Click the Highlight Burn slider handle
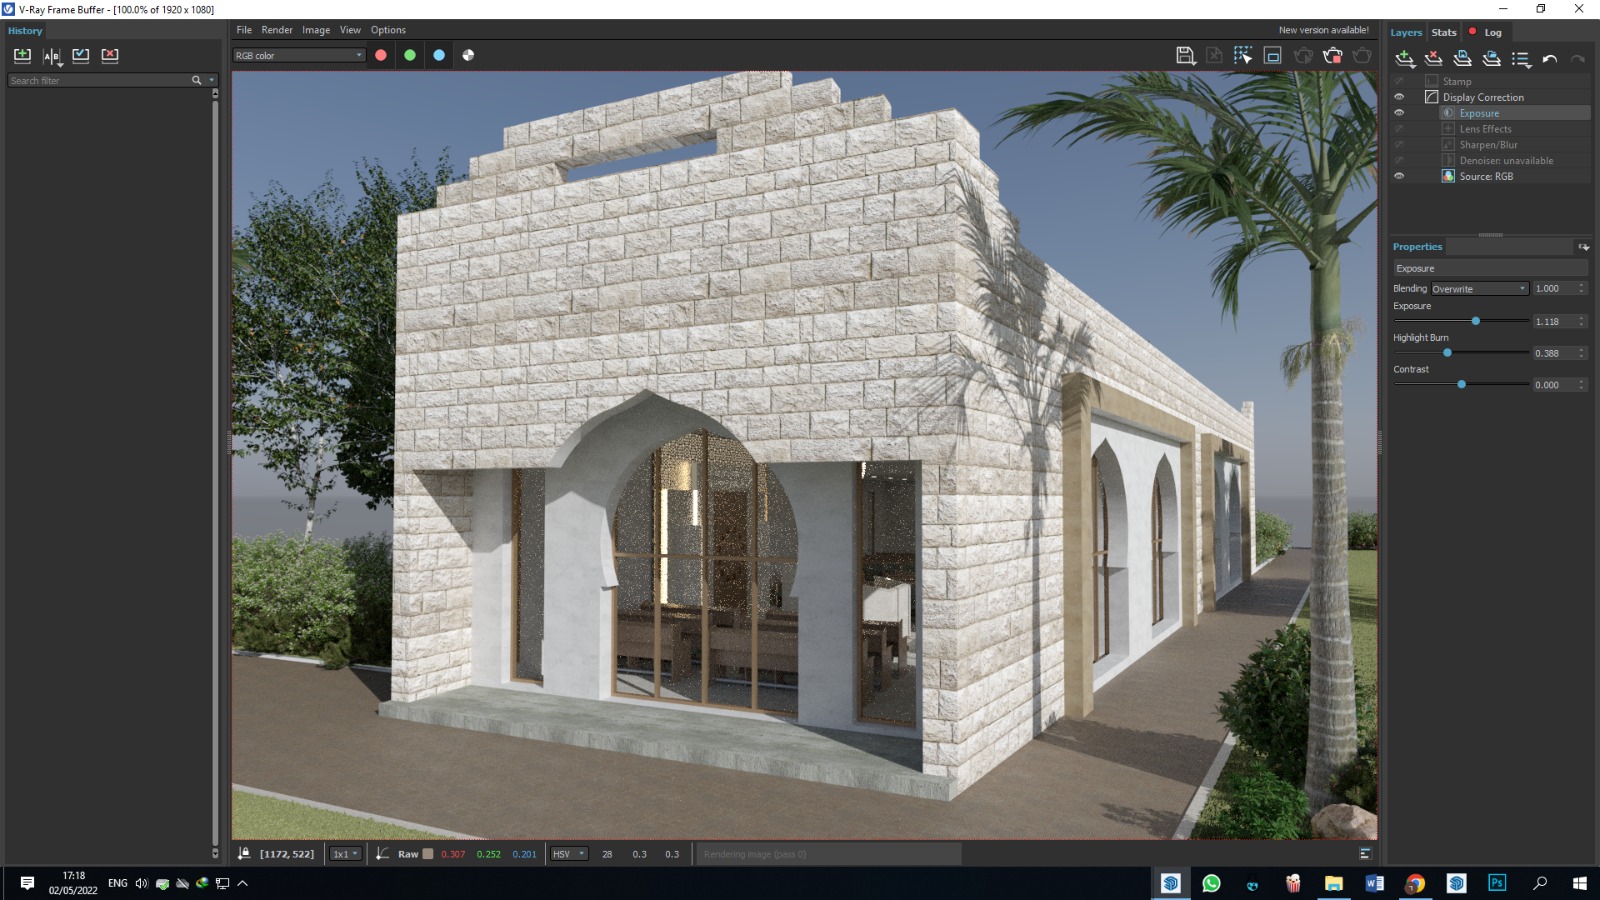The width and height of the screenshot is (1600, 900). pyautogui.click(x=1447, y=353)
